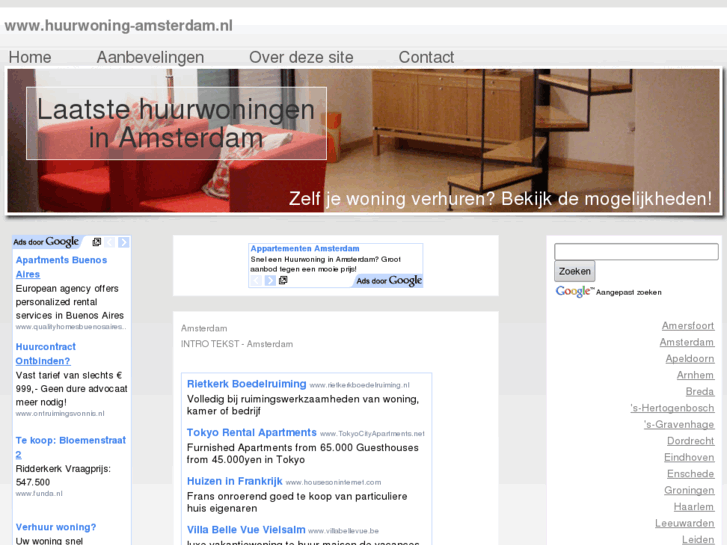Open the Contact menu item

(426, 57)
